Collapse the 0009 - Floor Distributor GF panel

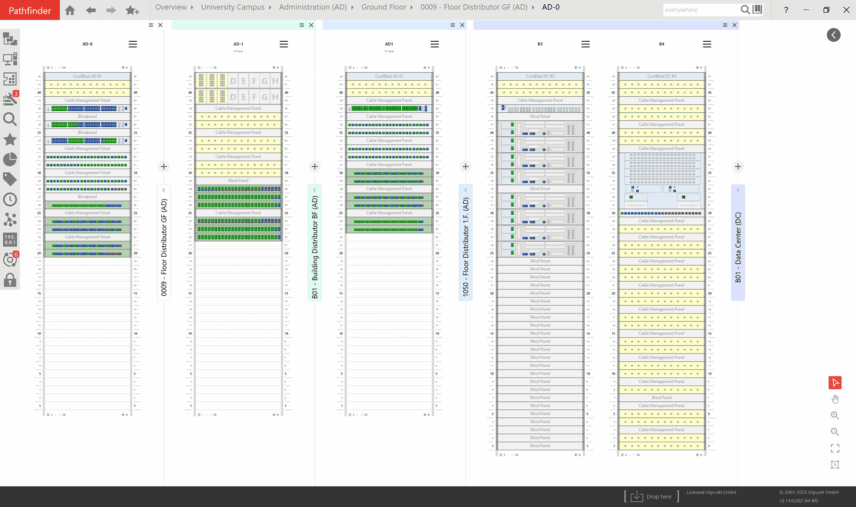(x=164, y=190)
